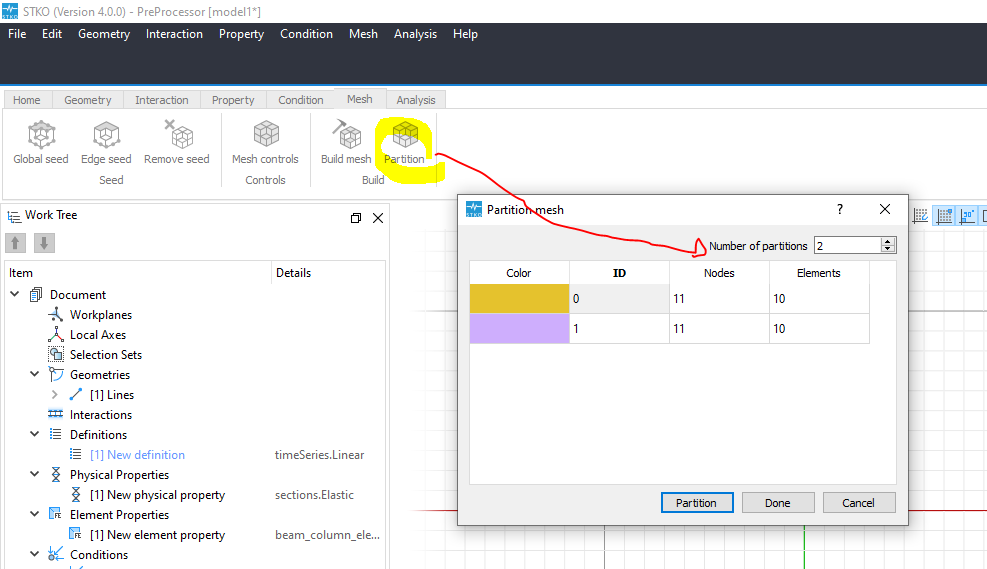Click the Definitions tree icon
Image resolution: width=987 pixels, height=569 pixels.
[x=56, y=434]
